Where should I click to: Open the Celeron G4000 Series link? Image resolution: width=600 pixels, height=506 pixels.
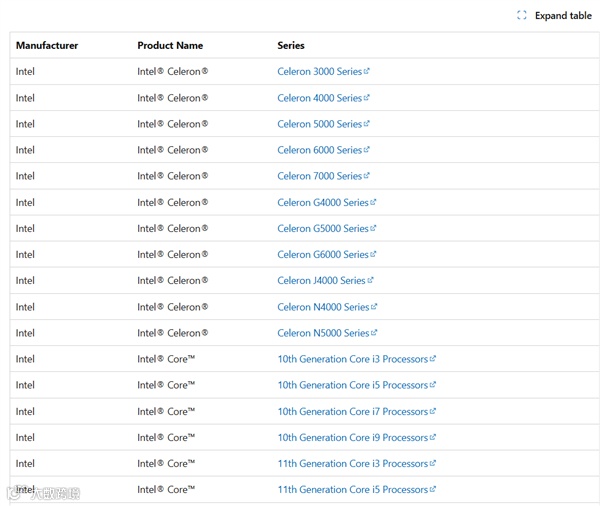pos(327,202)
